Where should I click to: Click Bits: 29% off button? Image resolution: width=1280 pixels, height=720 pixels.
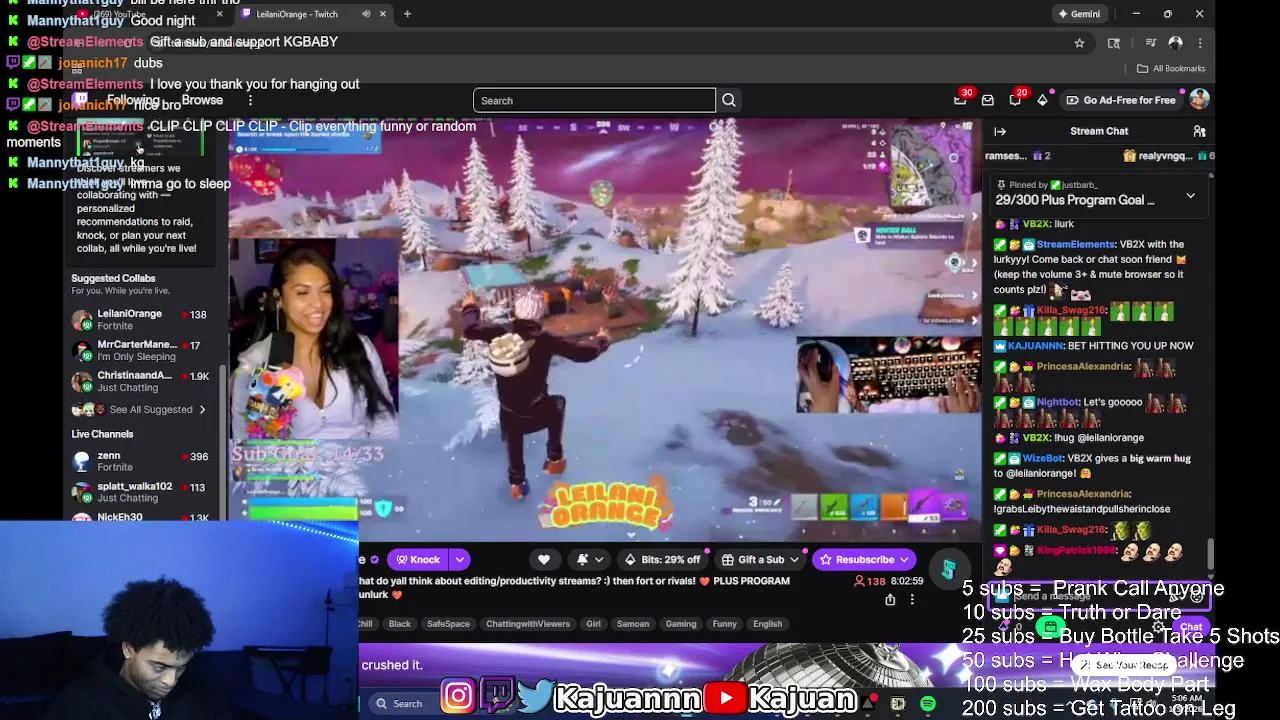point(662,560)
